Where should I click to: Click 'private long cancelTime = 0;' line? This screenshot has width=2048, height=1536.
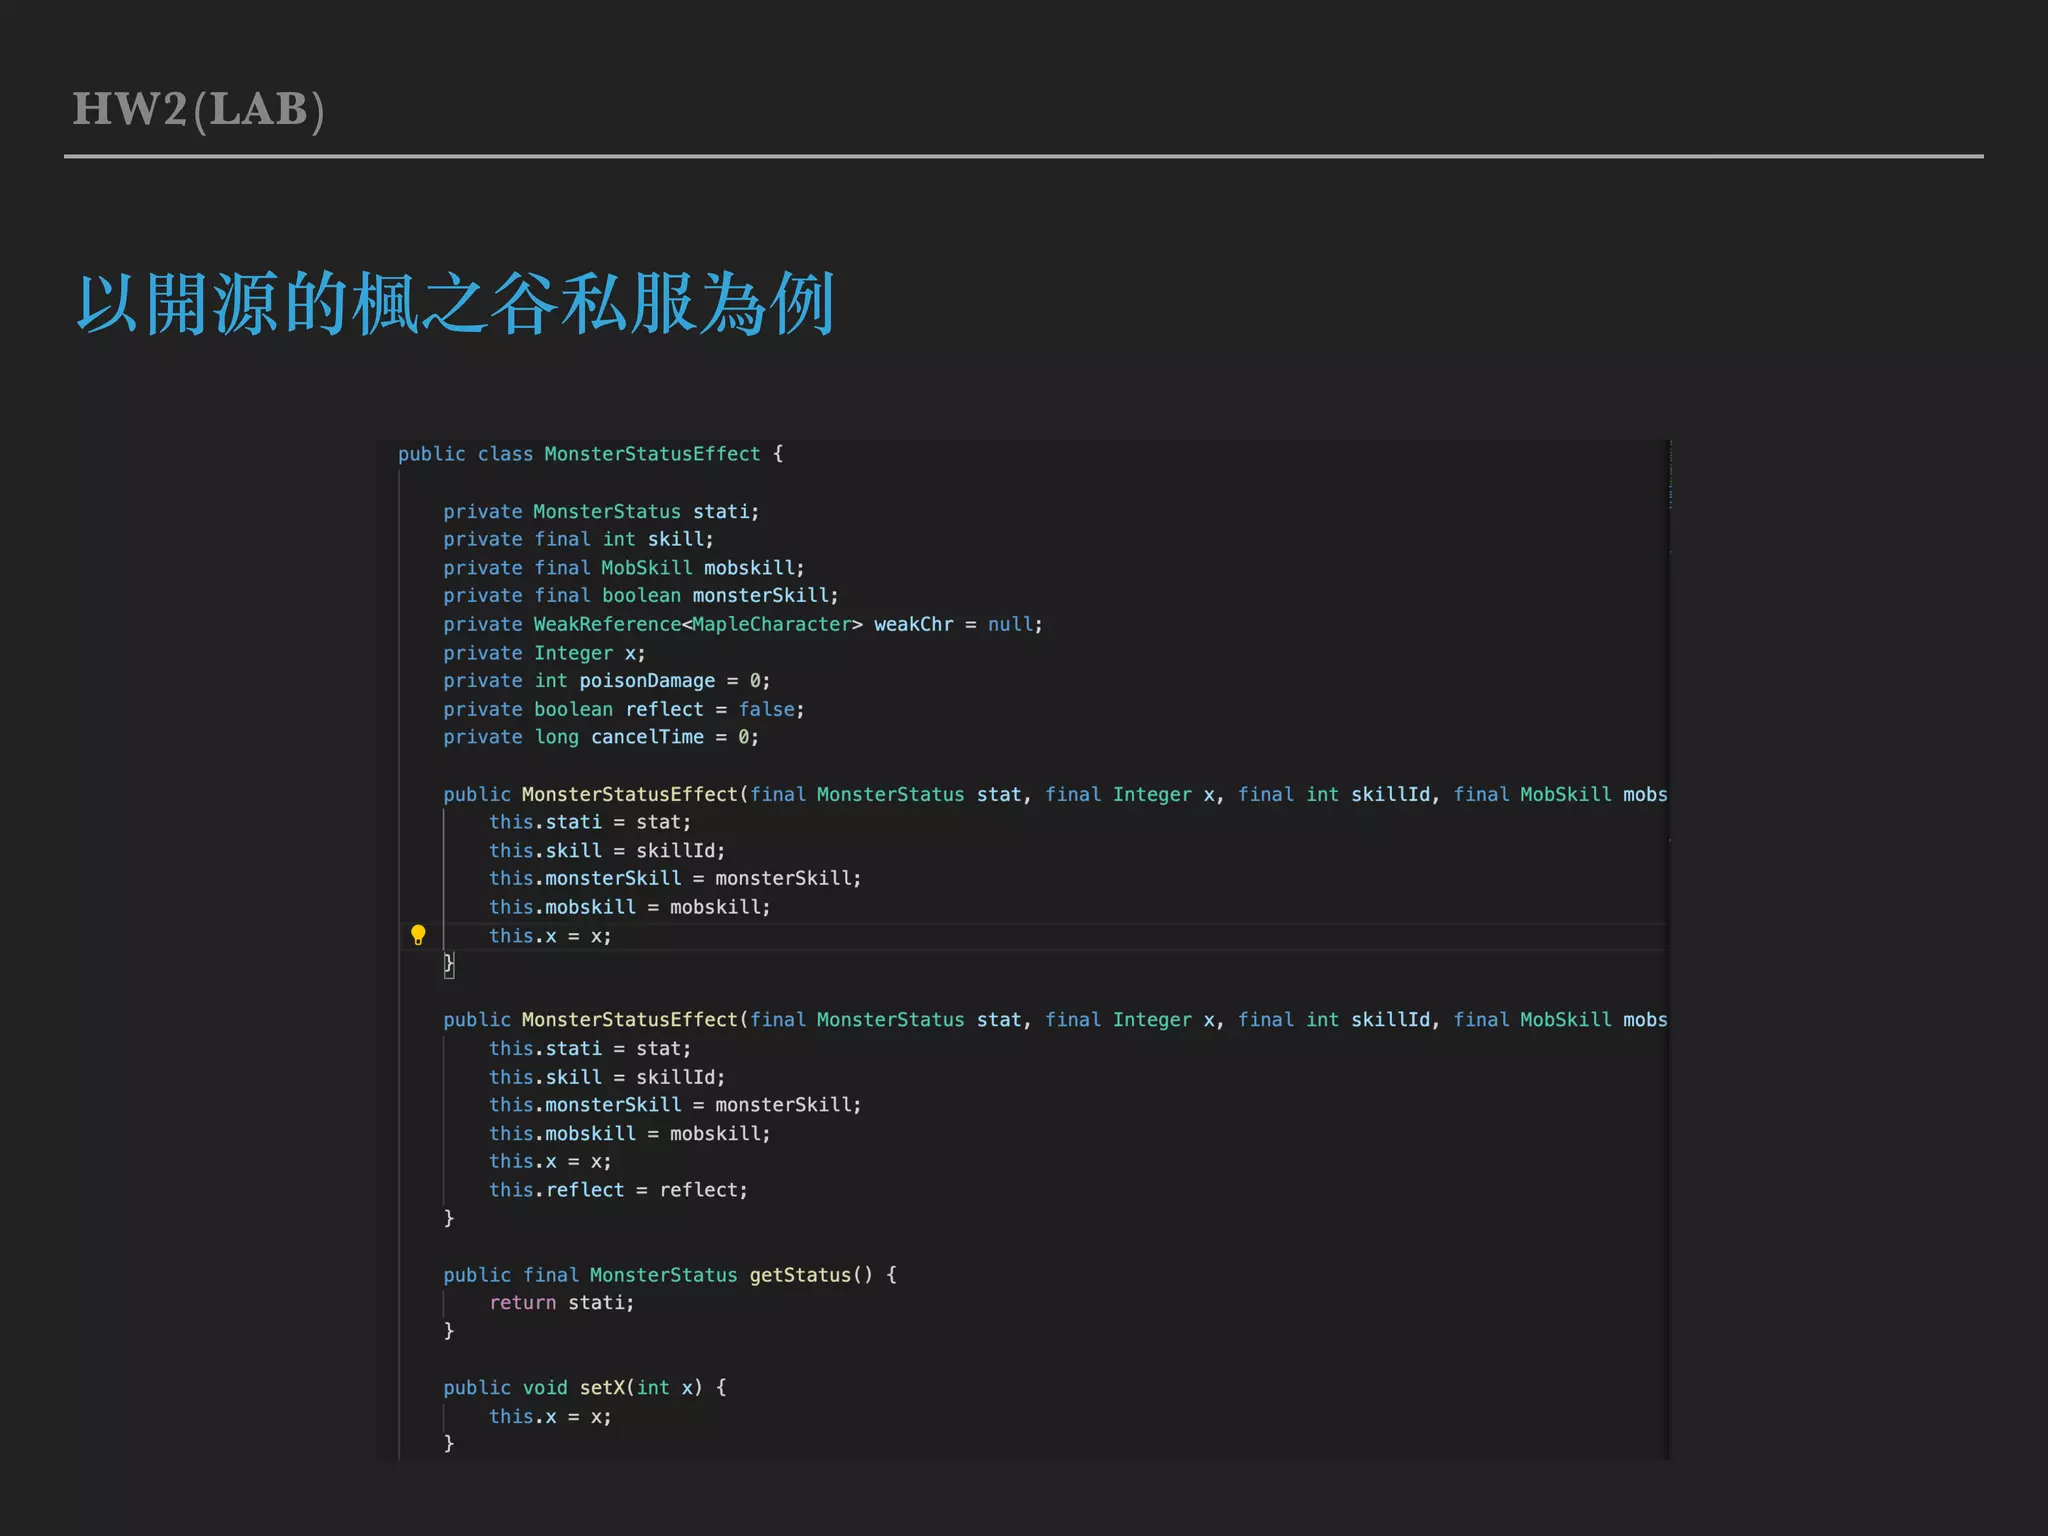point(601,737)
